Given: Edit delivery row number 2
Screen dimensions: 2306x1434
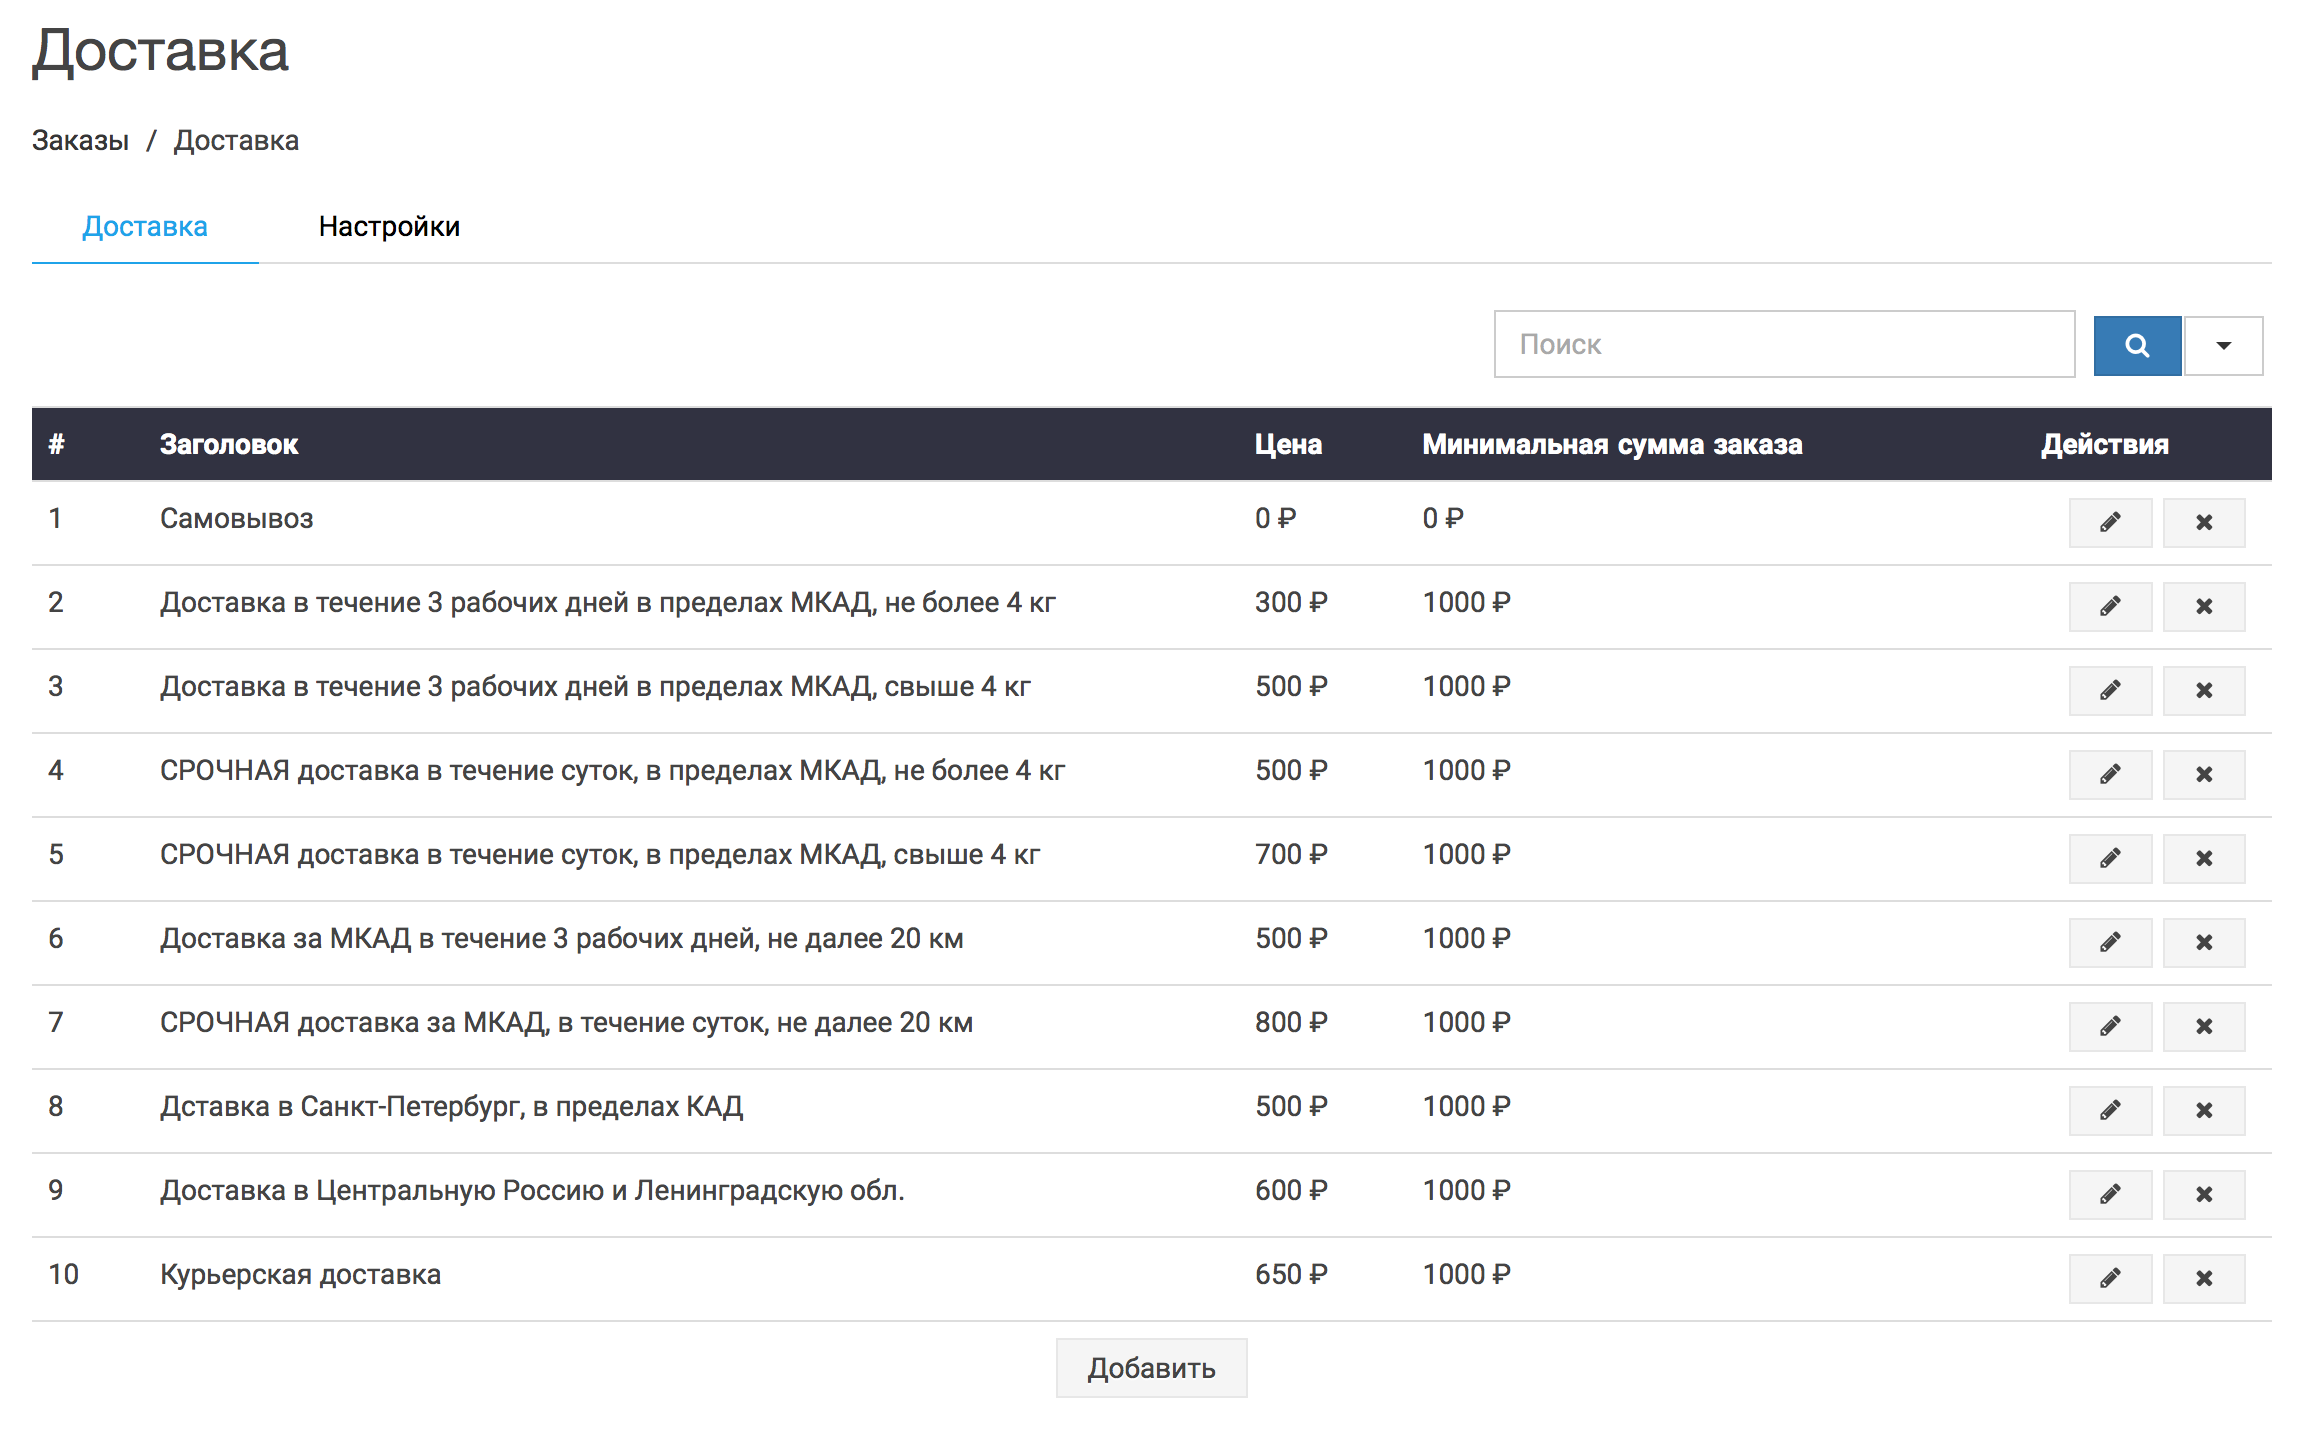Looking at the screenshot, I should coord(2109,606).
